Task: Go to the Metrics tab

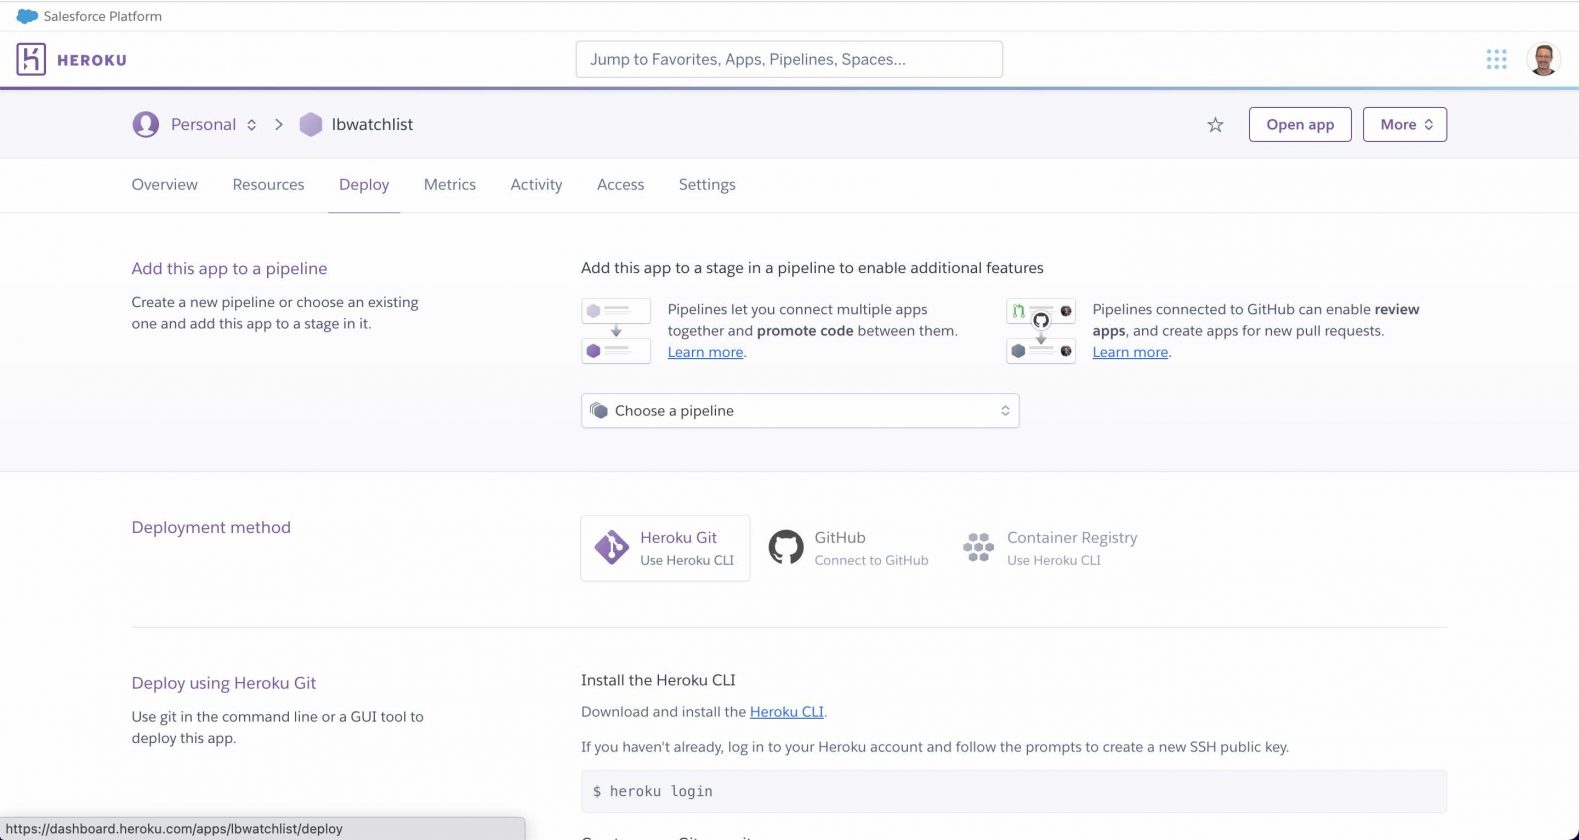Action: [449, 185]
